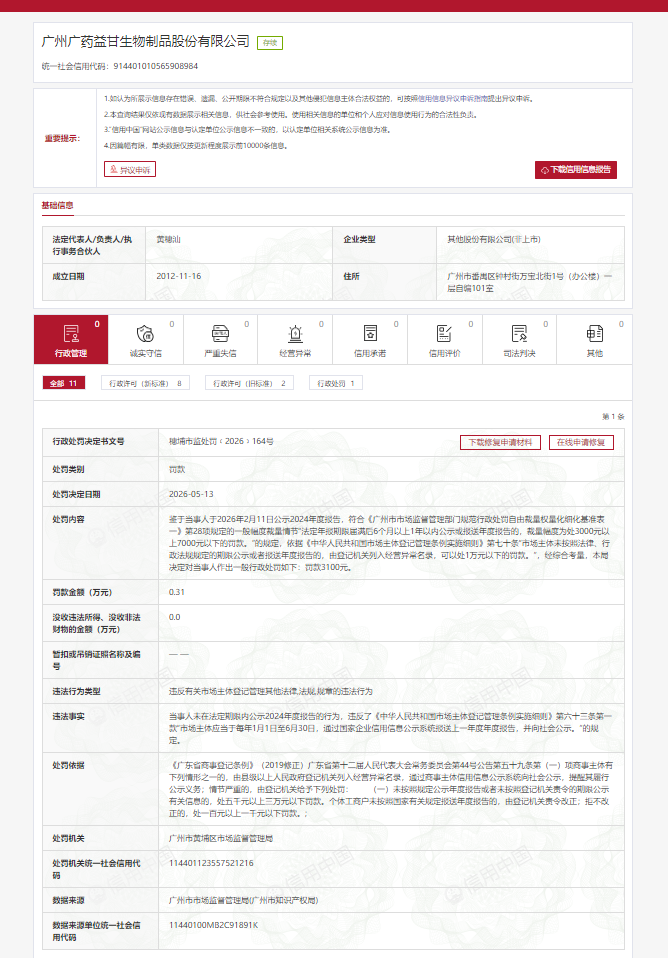Filter by 行政许可(旧标准) 2

point(249,383)
